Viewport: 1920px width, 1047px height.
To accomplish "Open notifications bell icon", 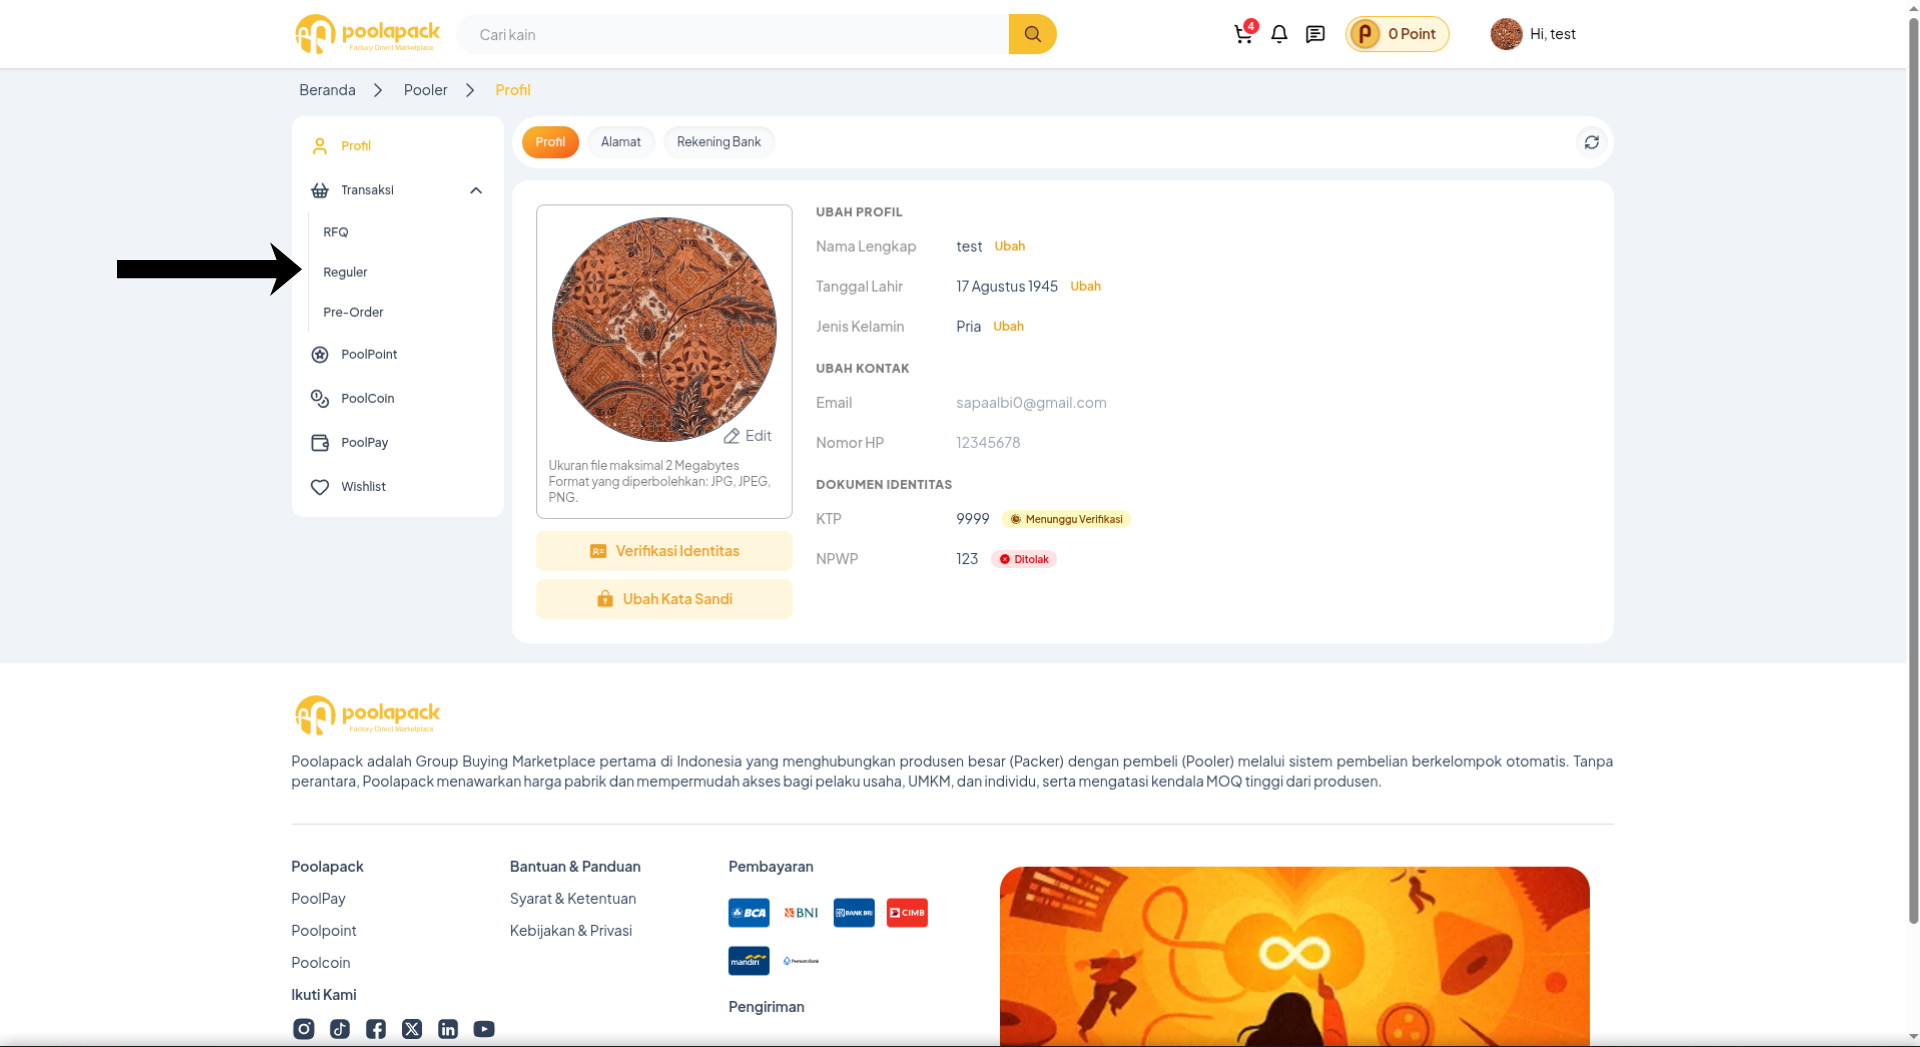I will 1279,34.
